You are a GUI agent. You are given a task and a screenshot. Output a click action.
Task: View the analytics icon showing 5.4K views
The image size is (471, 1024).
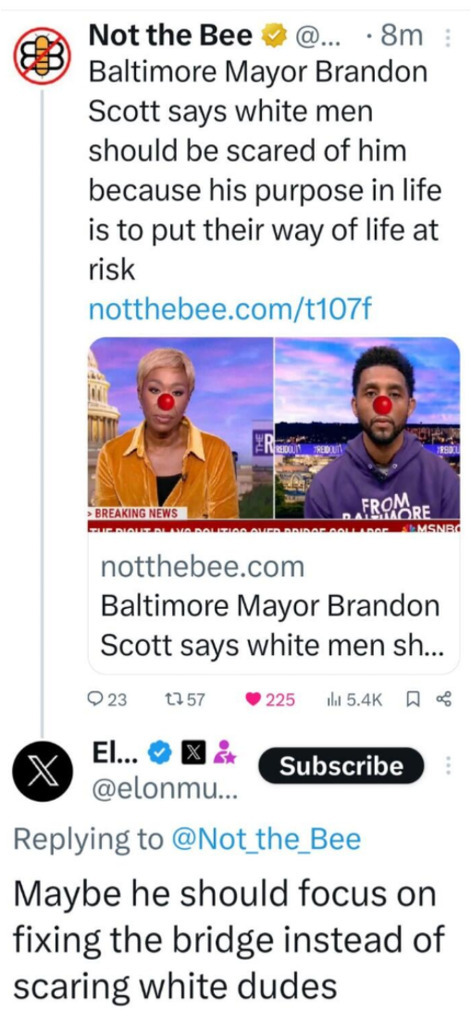[353, 699]
